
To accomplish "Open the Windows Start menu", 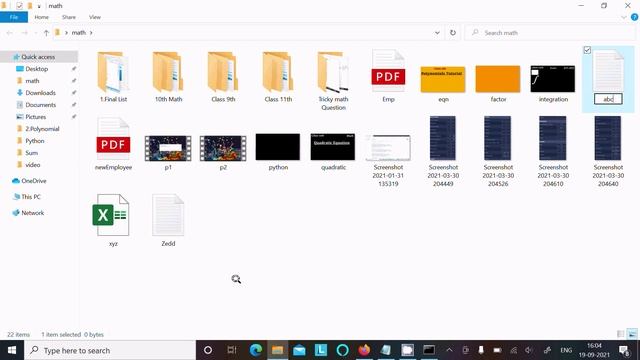I will [12, 350].
